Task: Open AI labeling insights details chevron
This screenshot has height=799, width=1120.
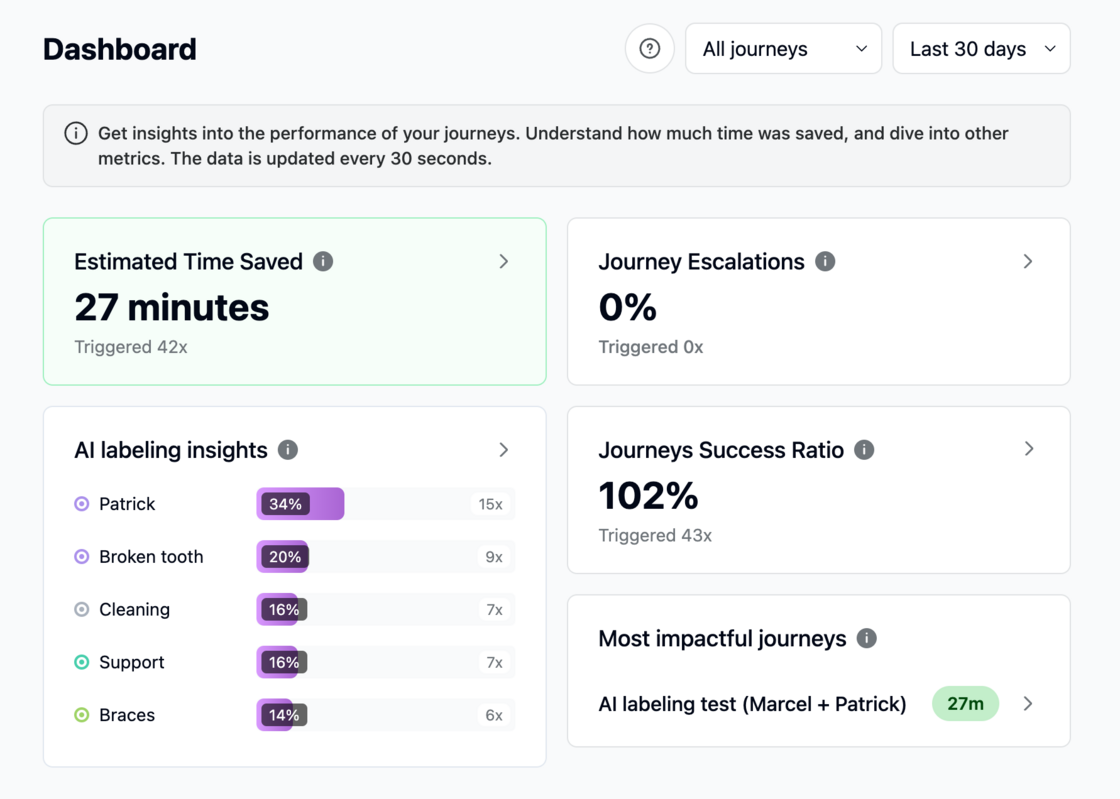Action: pyautogui.click(x=504, y=450)
